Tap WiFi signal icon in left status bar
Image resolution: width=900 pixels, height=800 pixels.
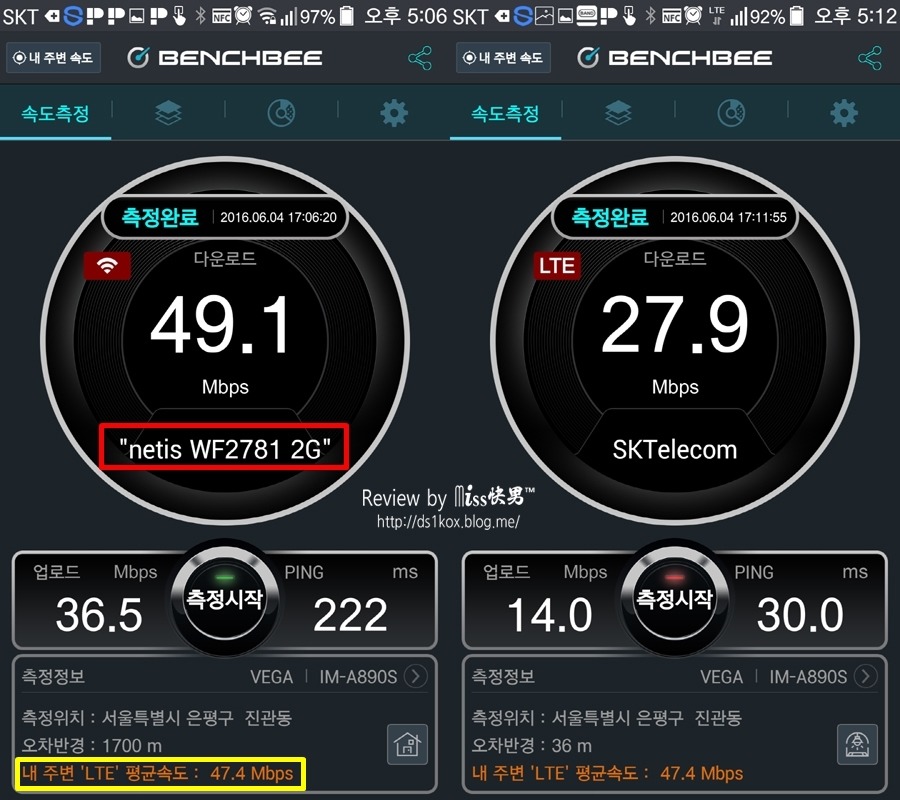click(x=267, y=16)
